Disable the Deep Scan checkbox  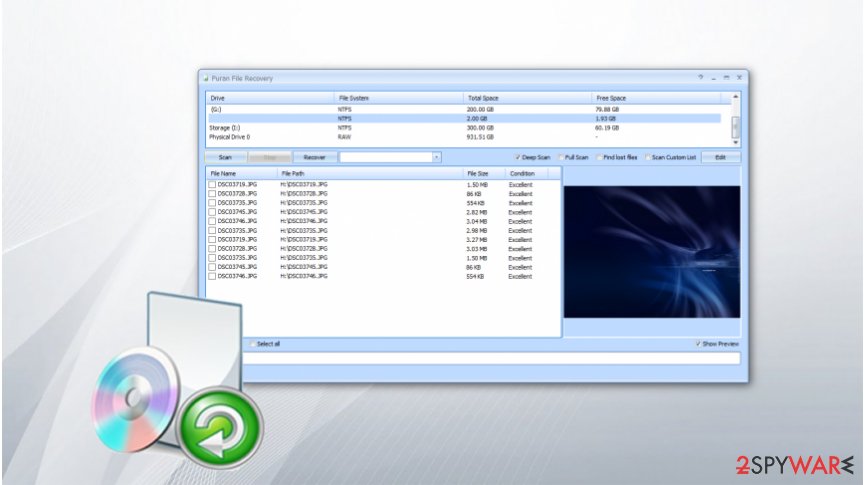point(517,157)
